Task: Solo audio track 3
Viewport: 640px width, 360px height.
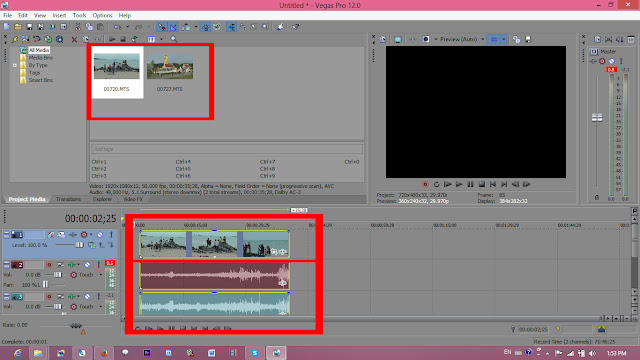Action: click(98, 296)
